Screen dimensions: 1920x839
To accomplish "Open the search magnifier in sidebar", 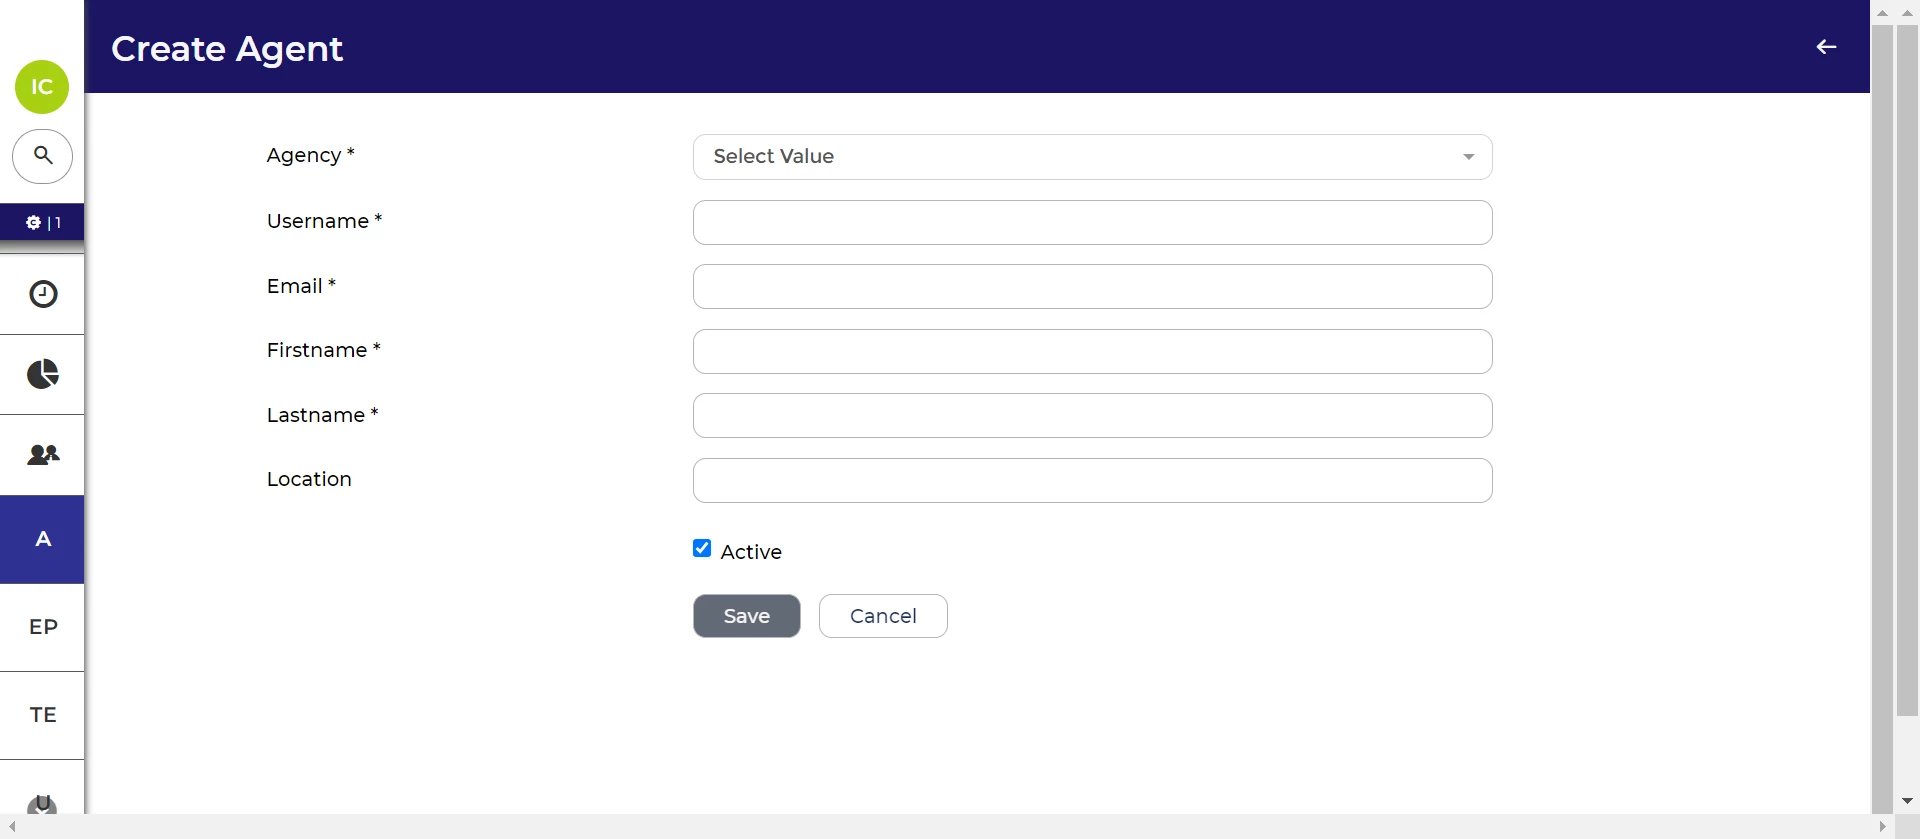I will click(42, 156).
